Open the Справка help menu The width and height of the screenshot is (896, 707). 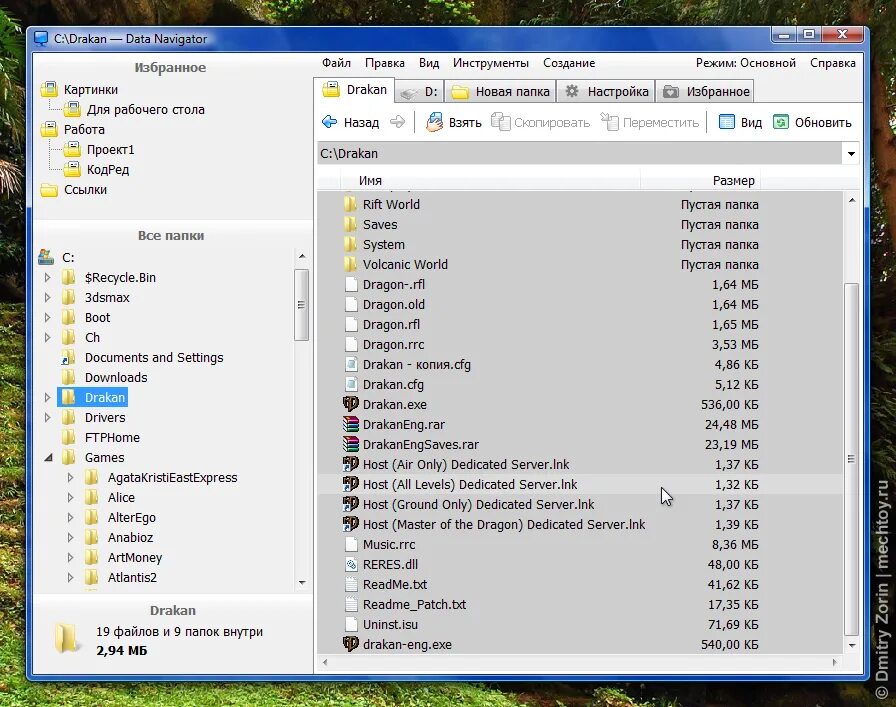click(x=832, y=63)
